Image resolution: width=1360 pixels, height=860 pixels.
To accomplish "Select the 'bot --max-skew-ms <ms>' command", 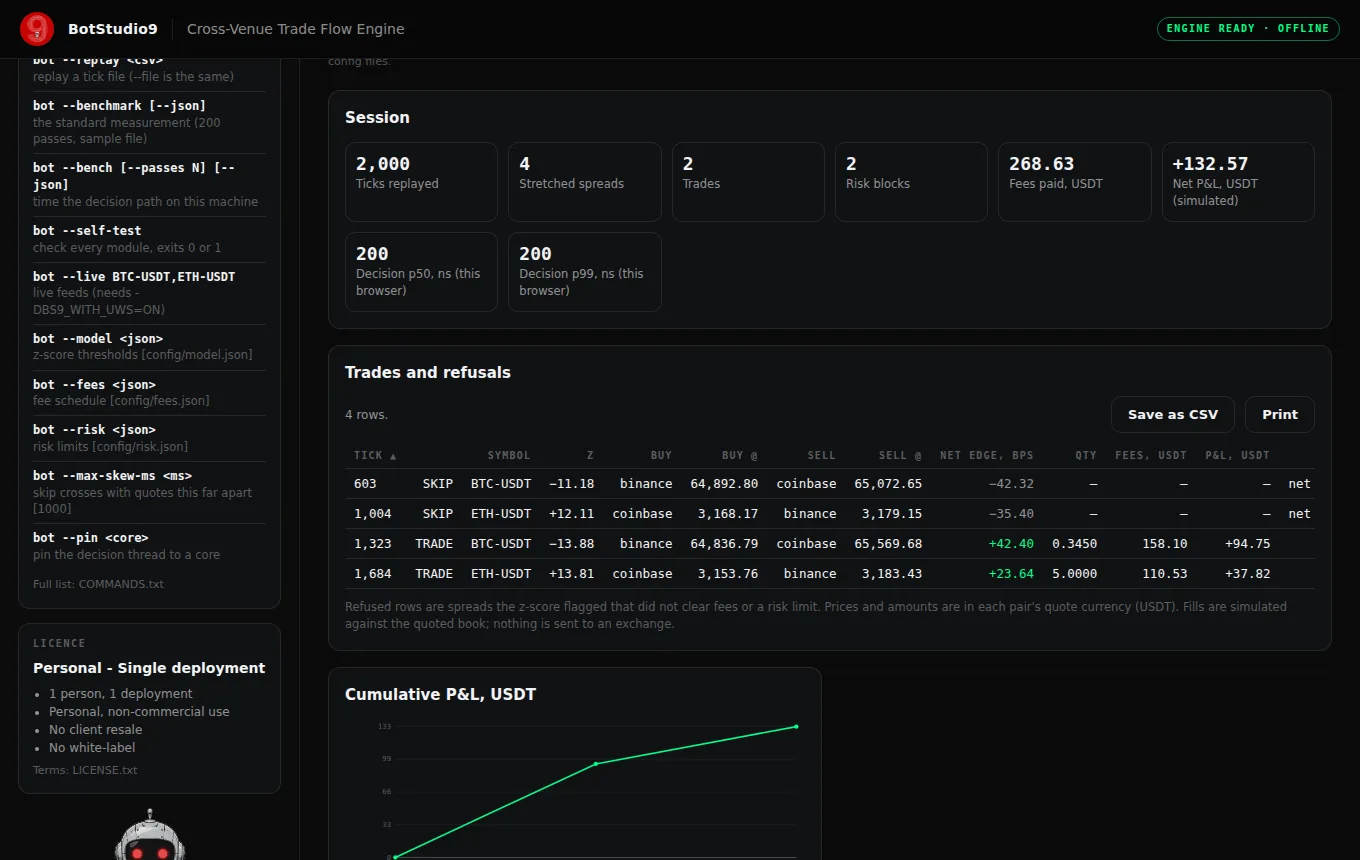I will coord(150,492).
